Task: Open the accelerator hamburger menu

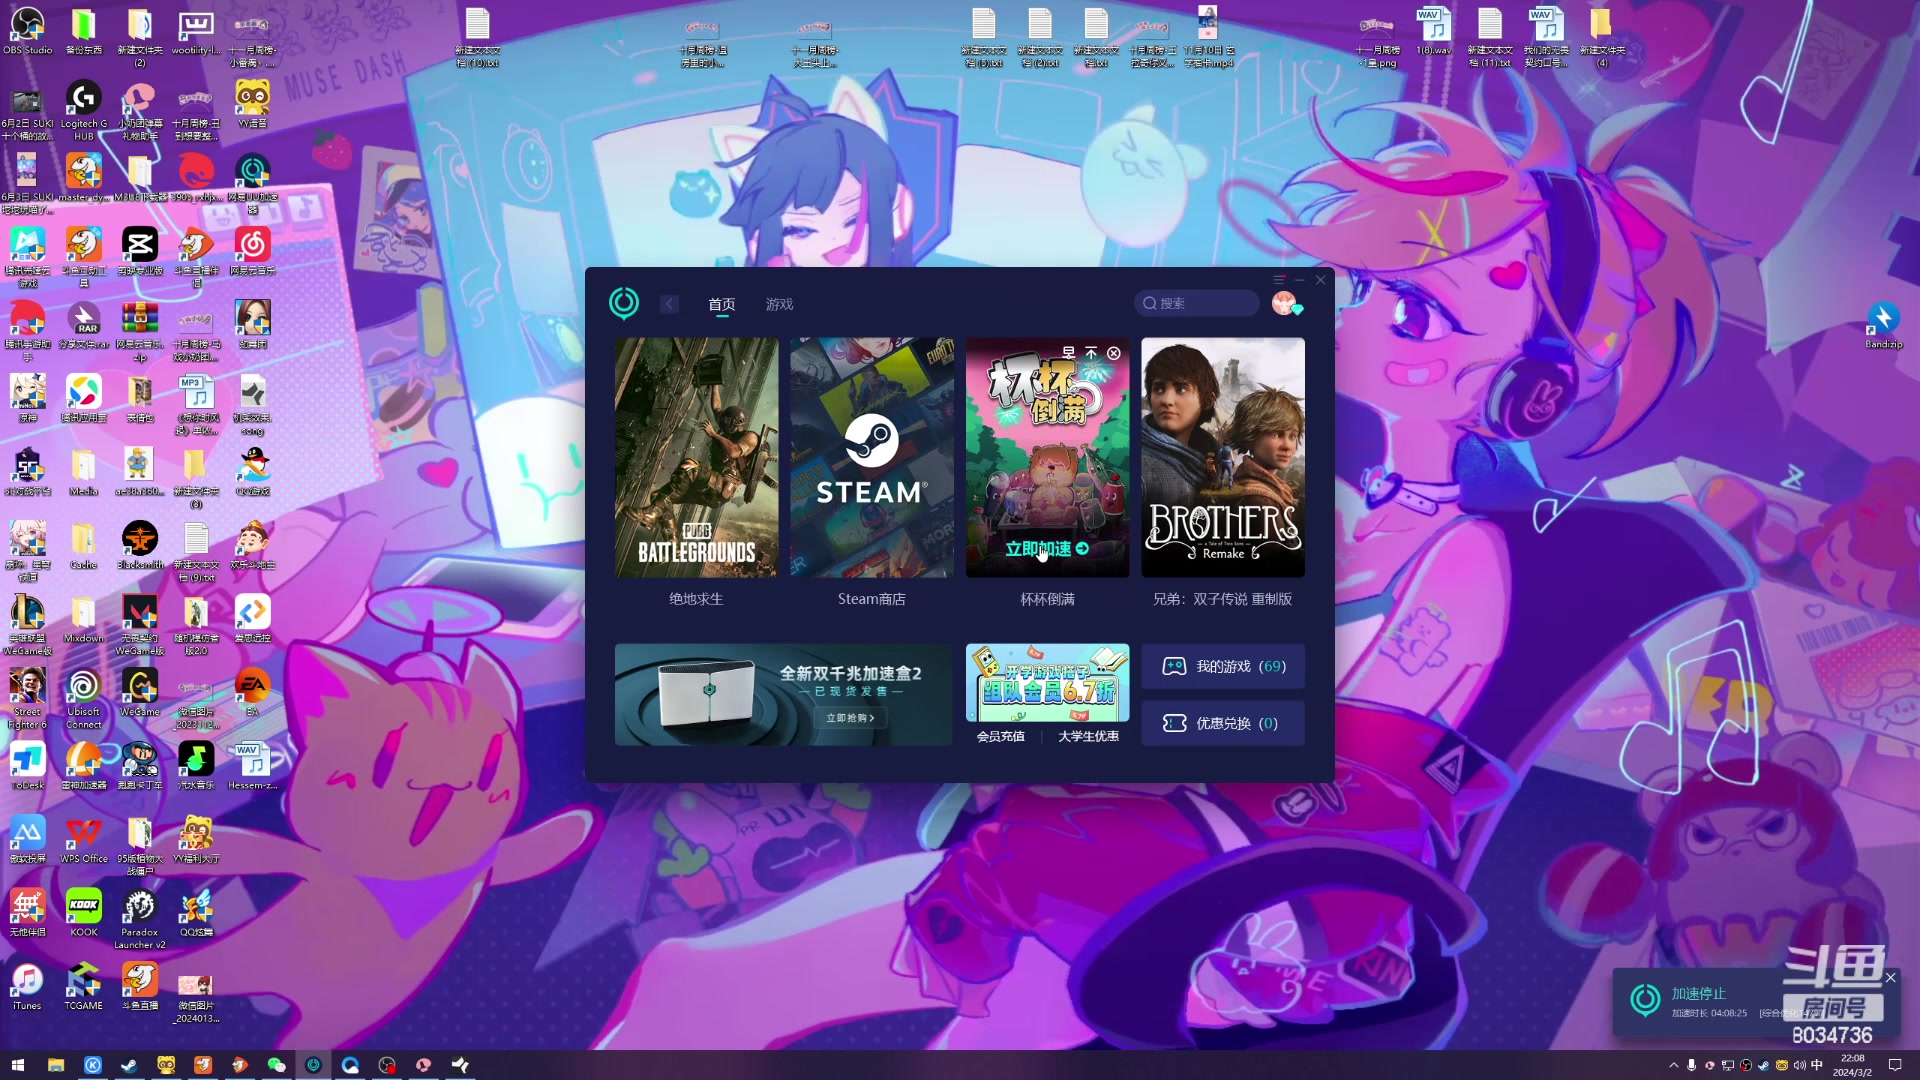Action: (1279, 280)
